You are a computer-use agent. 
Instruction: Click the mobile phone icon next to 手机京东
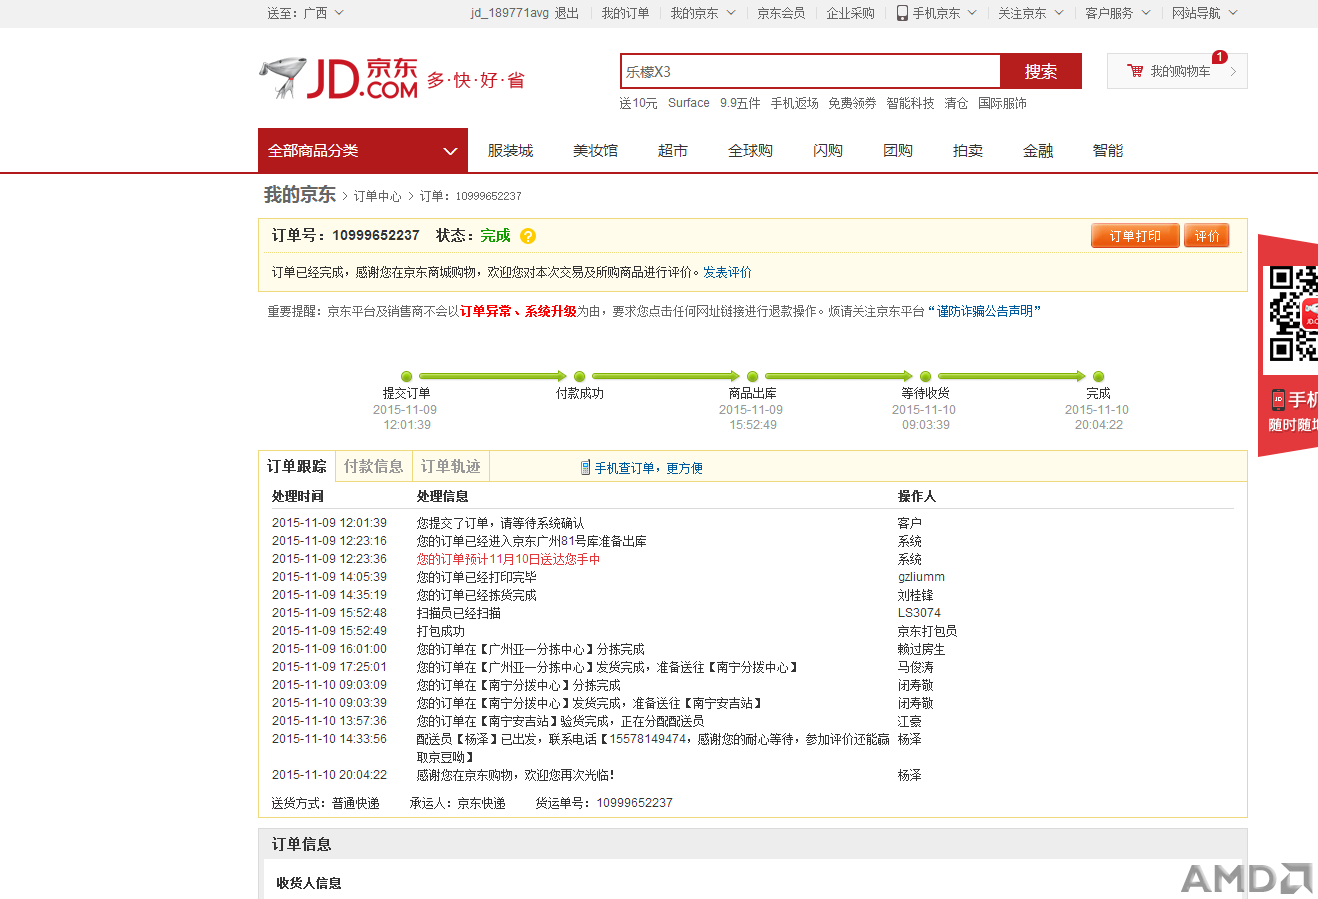902,13
